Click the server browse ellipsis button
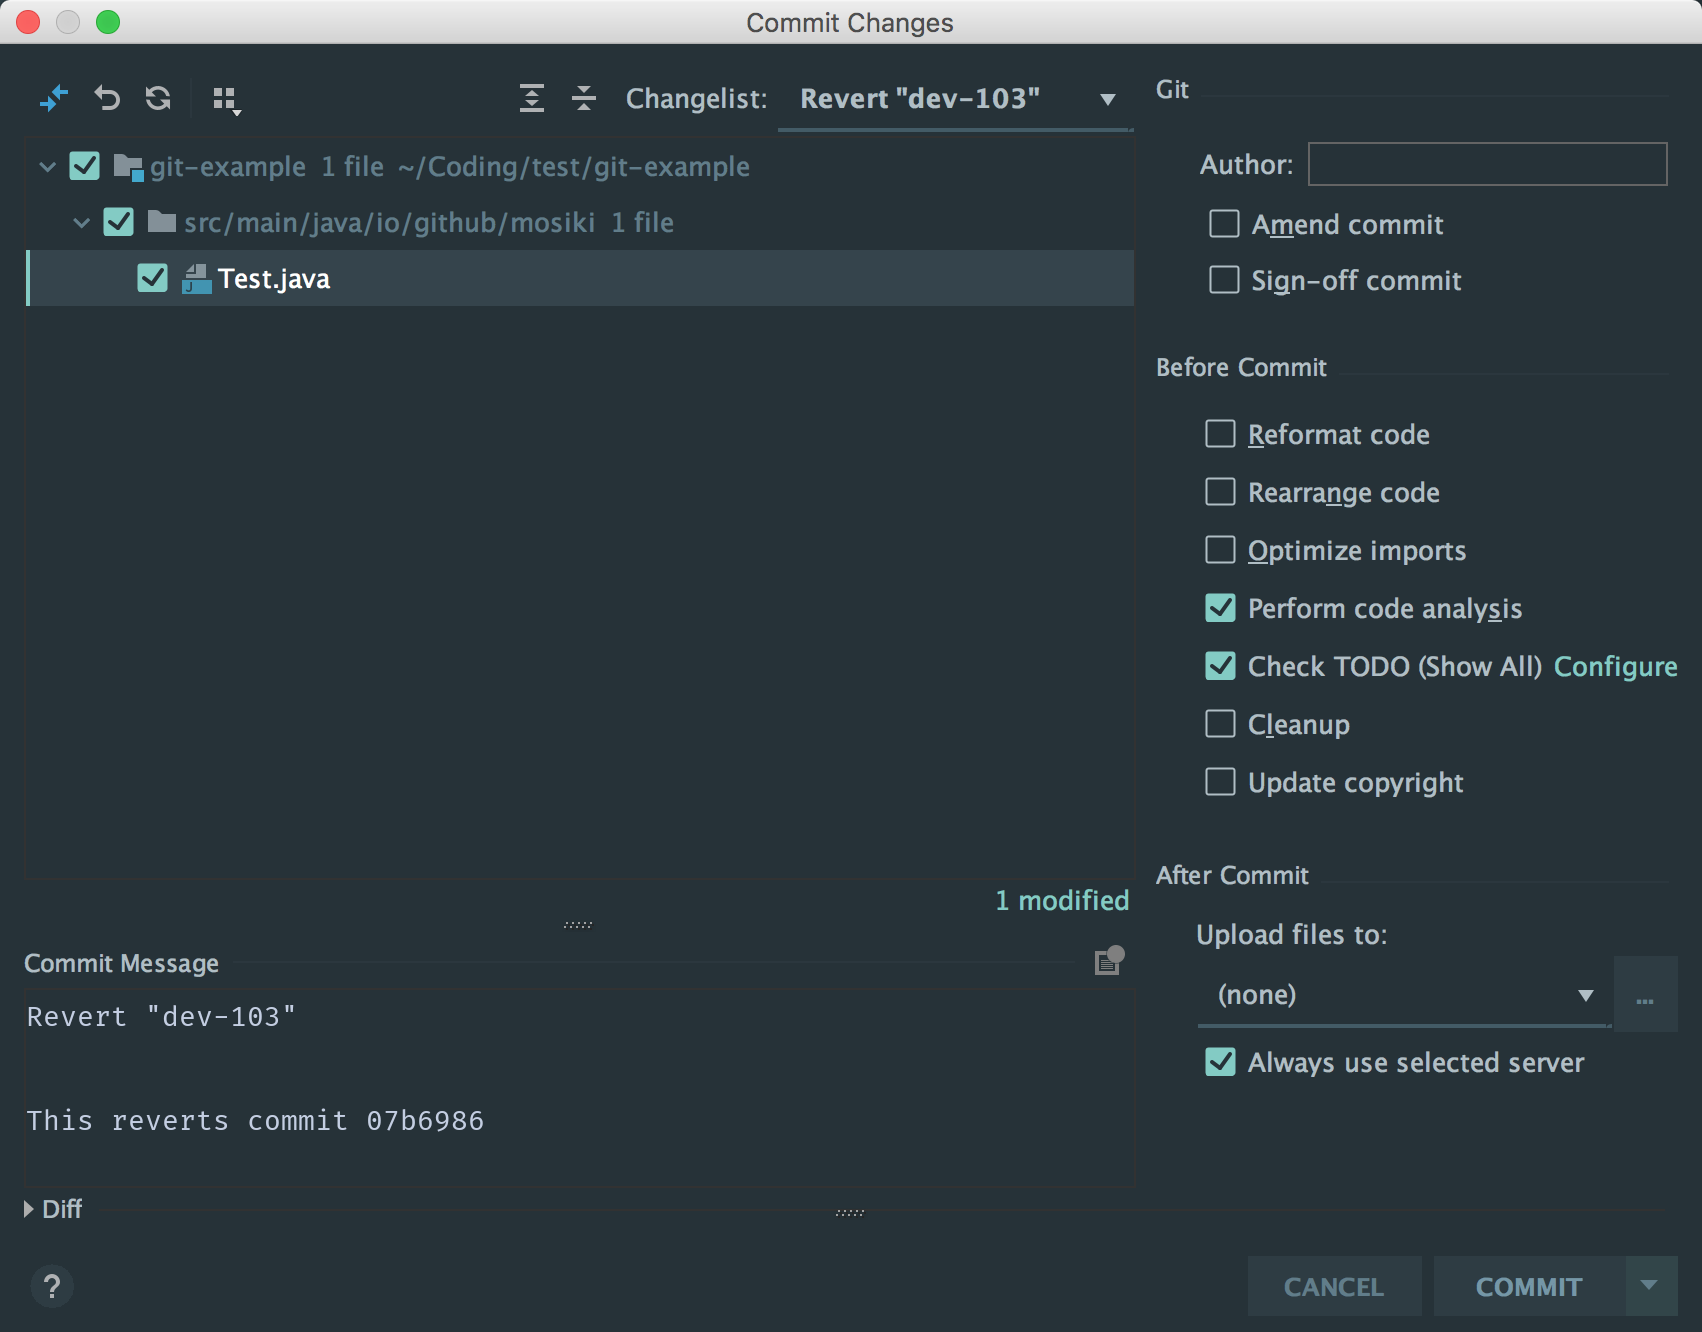The height and width of the screenshot is (1332, 1702). 1645,995
